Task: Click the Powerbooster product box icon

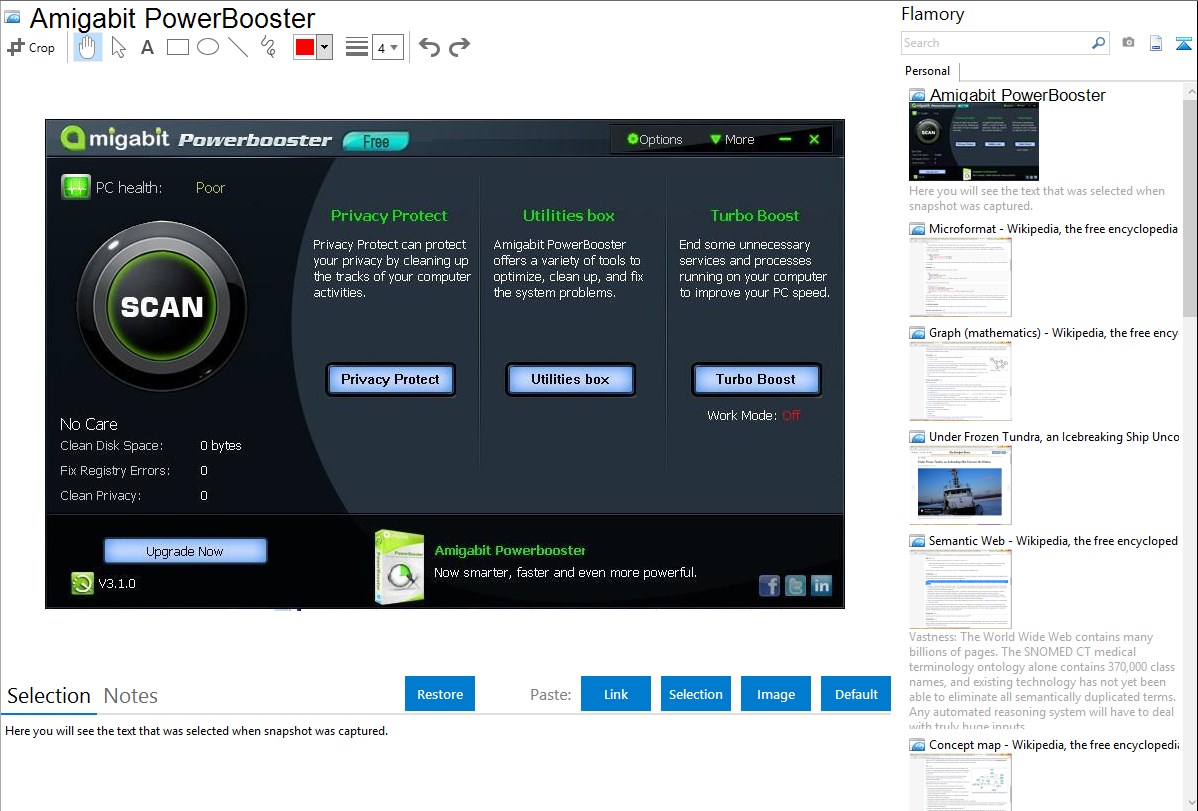Action: (x=400, y=567)
